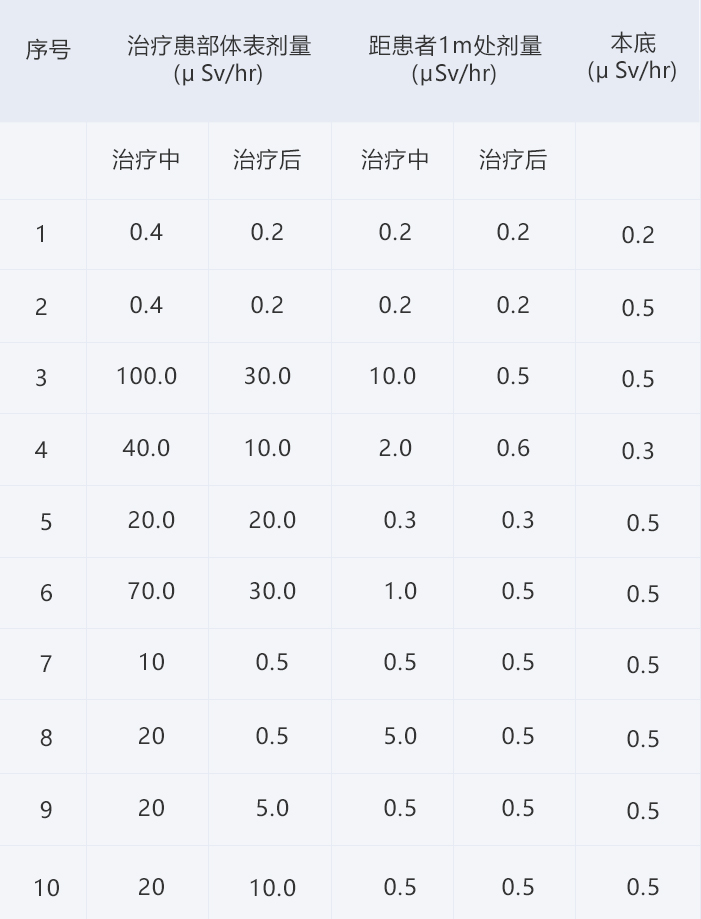Click the first 治疗中 subheader
This screenshot has height=919, width=701.
click(146, 159)
